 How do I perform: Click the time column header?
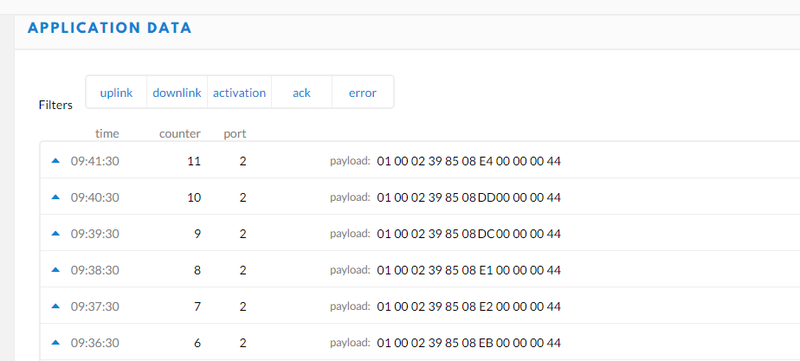pos(107,134)
